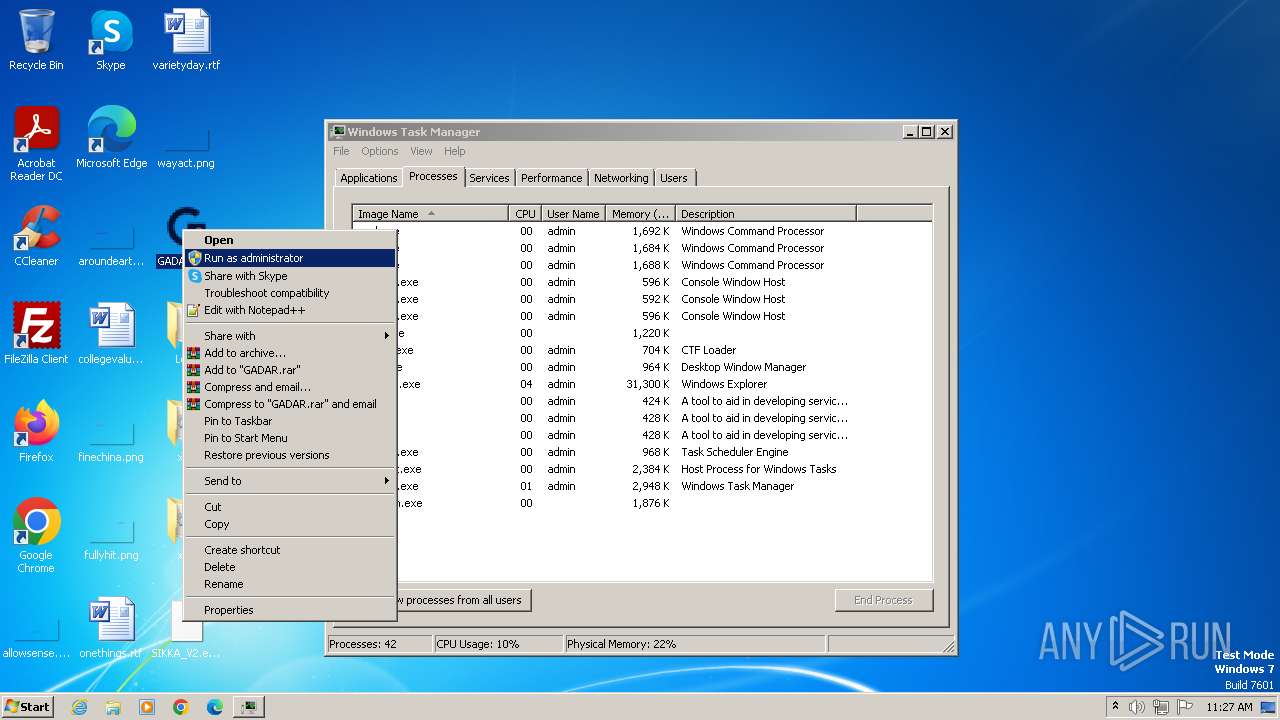Choose Compress and email...
The height and width of the screenshot is (720, 1280).
[290, 387]
